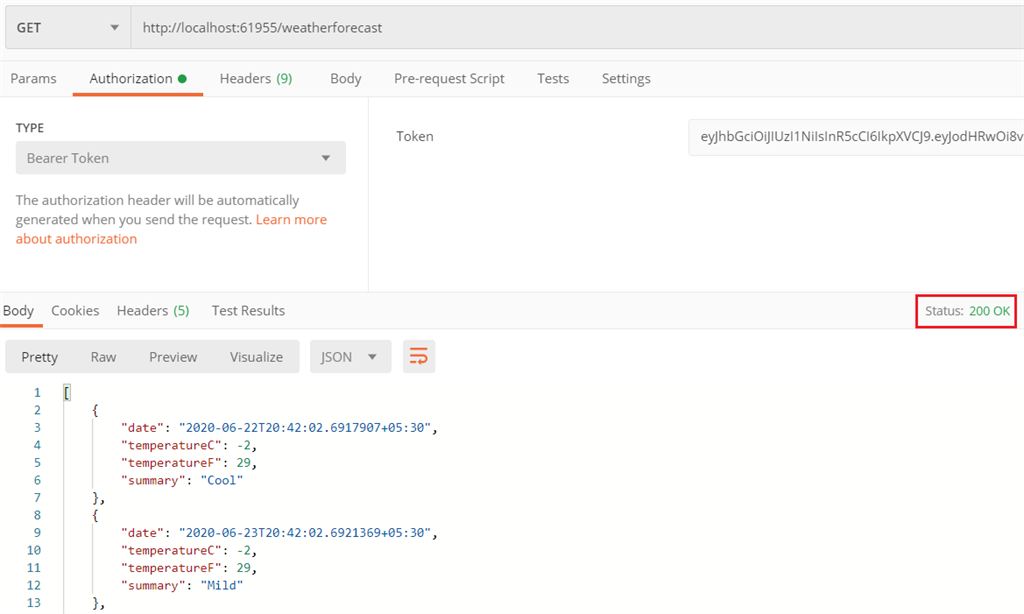Image resolution: width=1024 pixels, height=614 pixels.
Task: Go to the Tests tab
Action: pyautogui.click(x=553, y=78)
